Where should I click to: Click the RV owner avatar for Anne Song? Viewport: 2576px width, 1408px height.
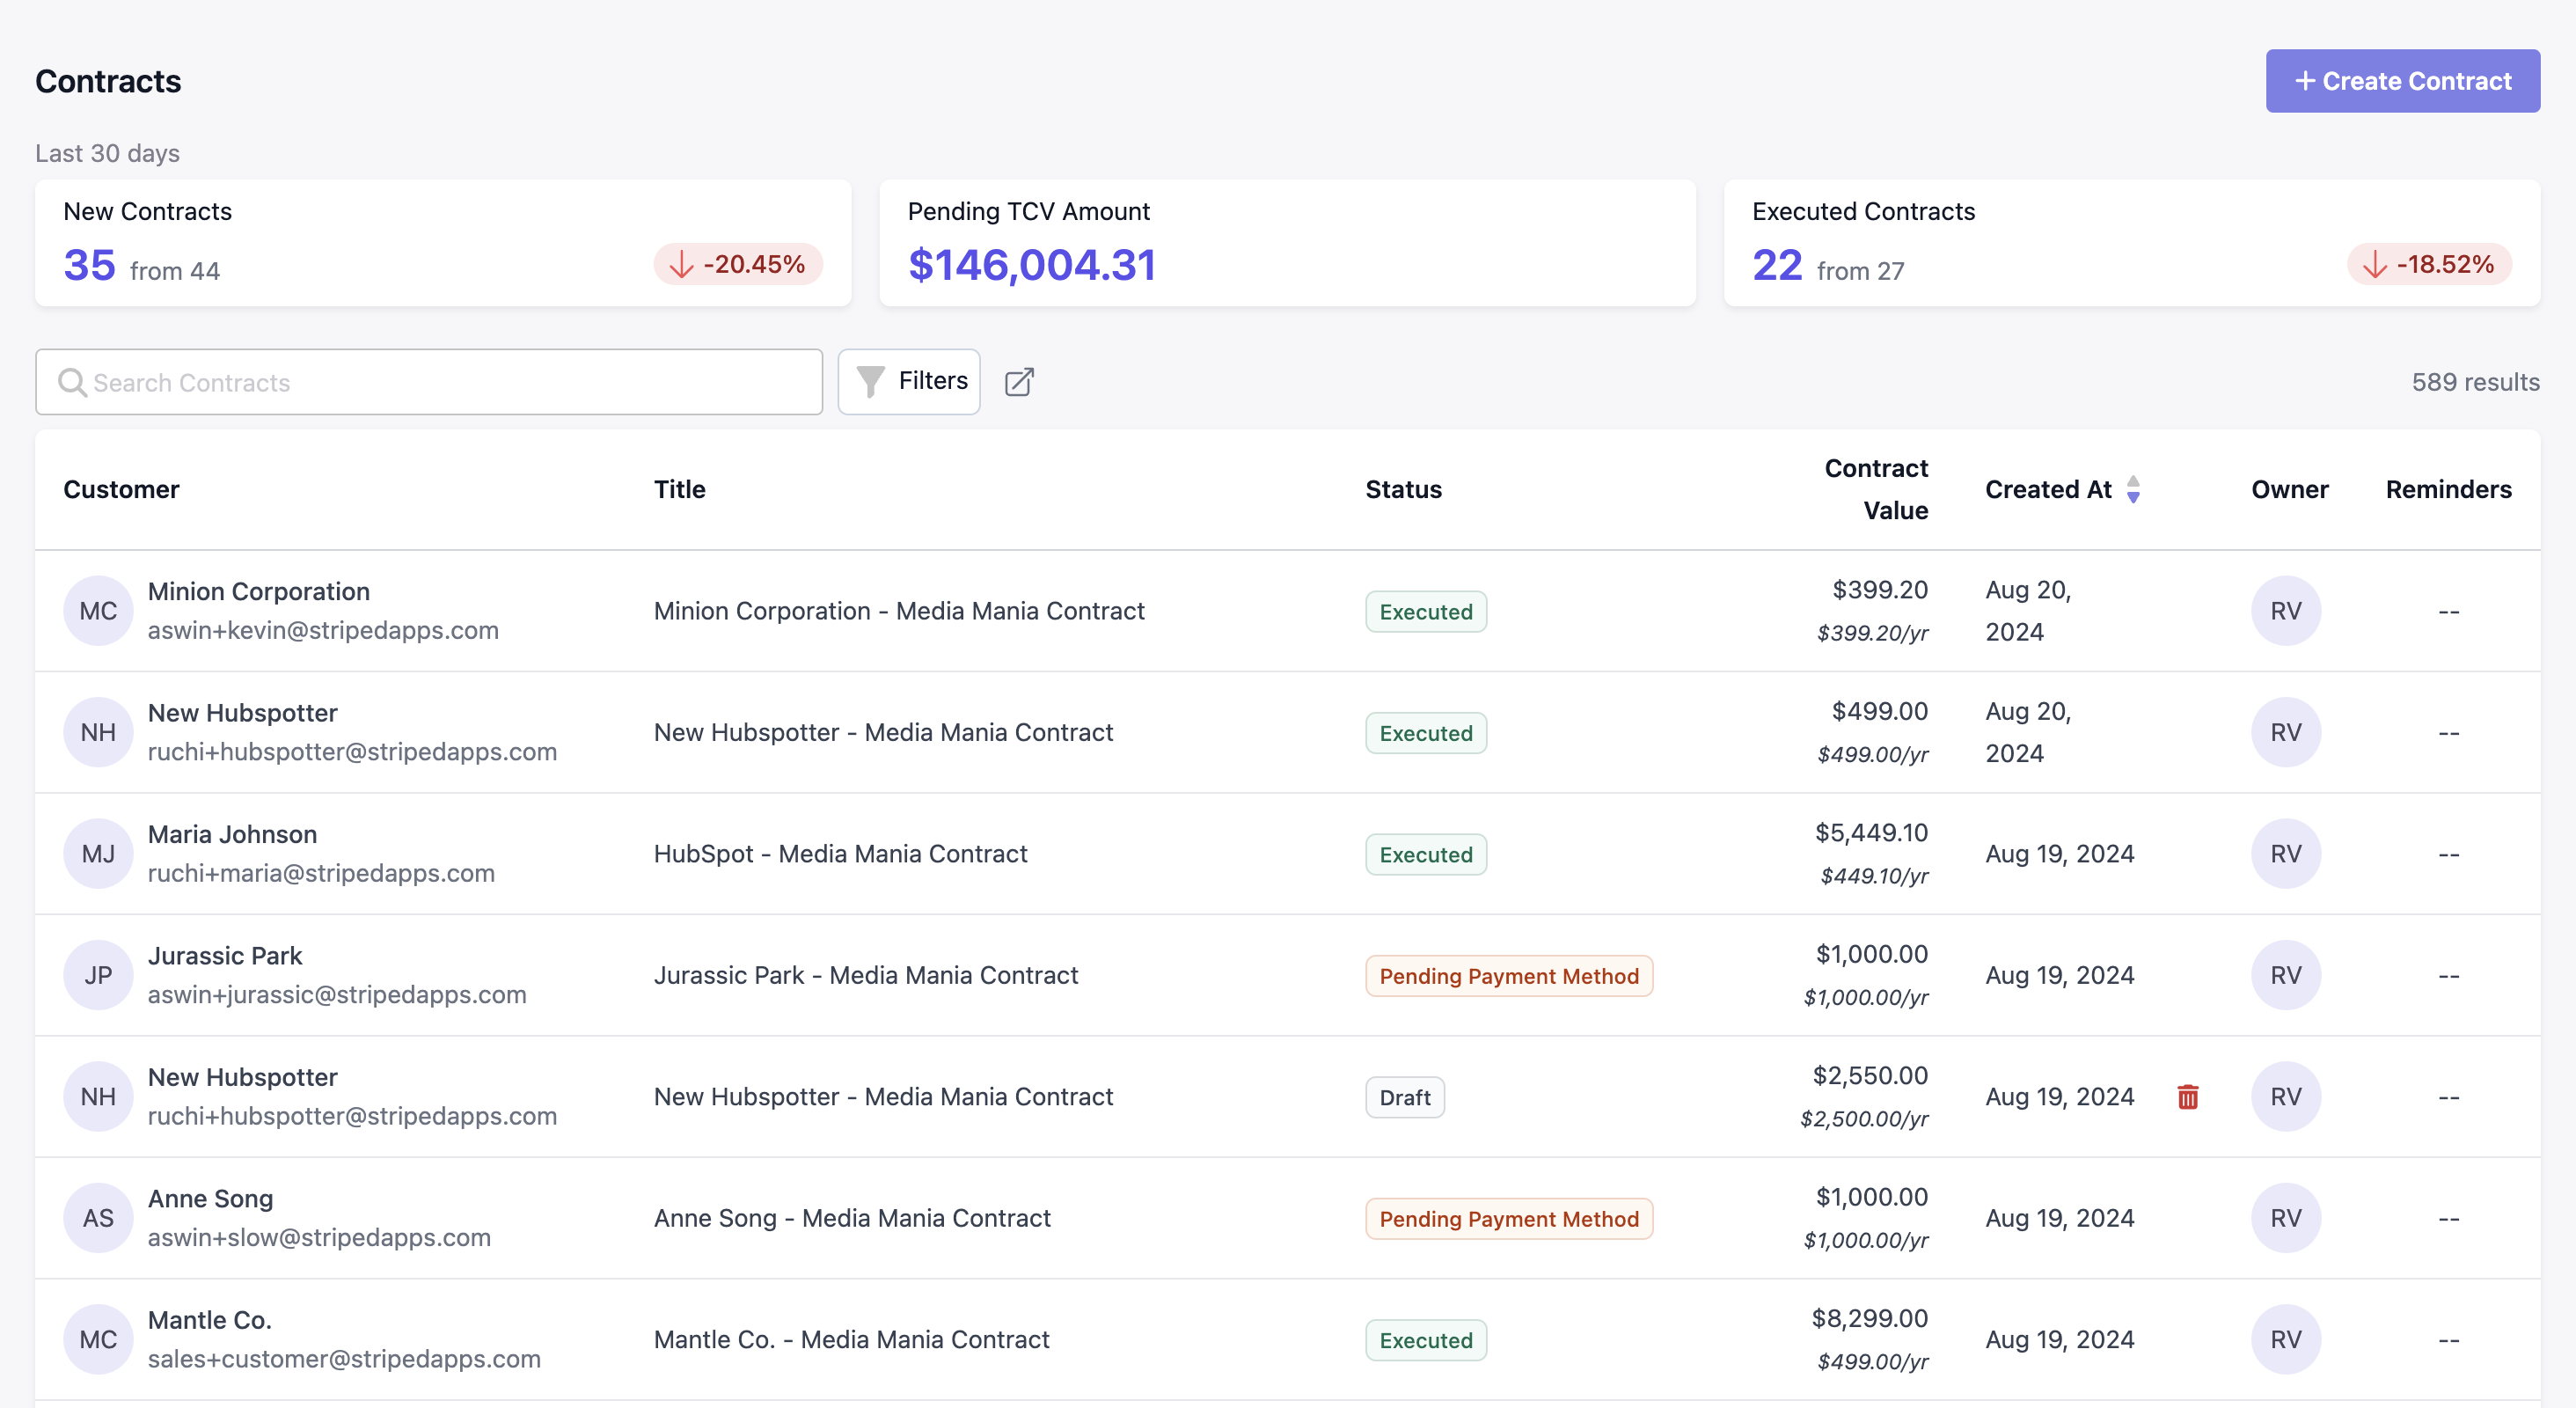point(2285,1218)
